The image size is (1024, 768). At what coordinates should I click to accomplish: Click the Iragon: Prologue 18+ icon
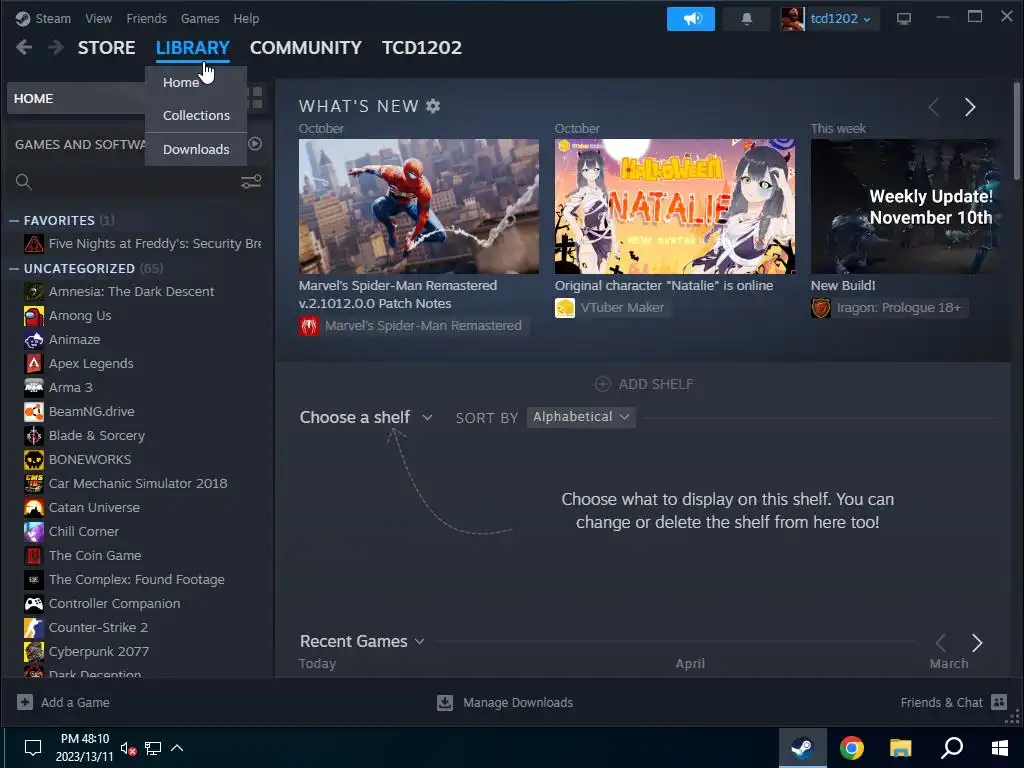pos(821,308)
